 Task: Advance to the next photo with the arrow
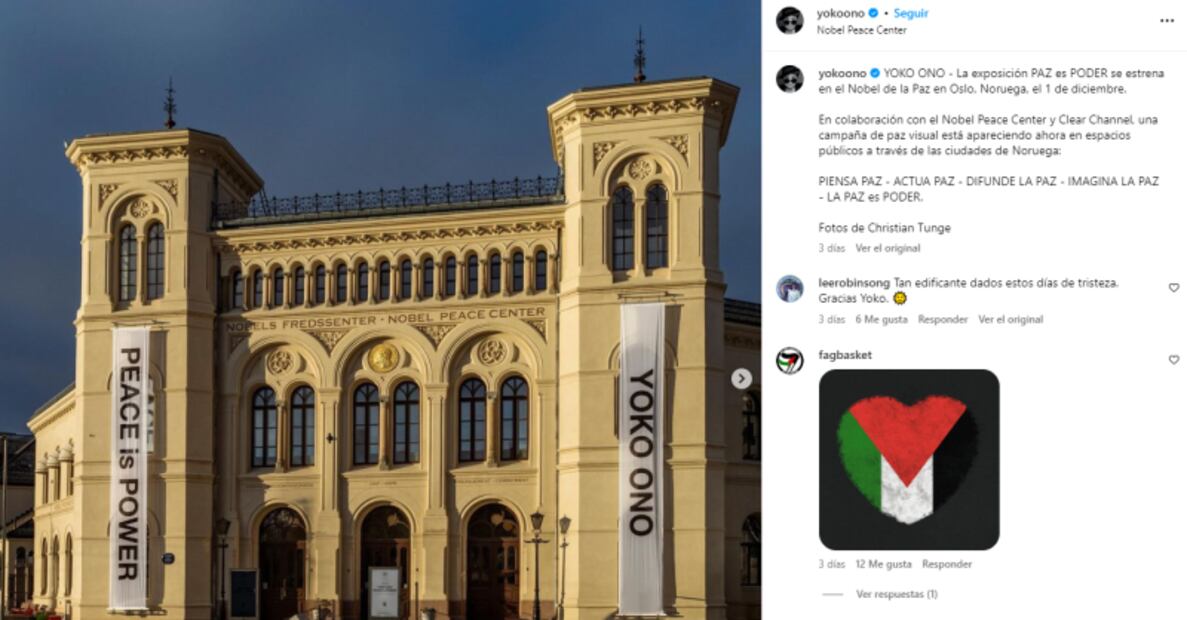(741, 379)
